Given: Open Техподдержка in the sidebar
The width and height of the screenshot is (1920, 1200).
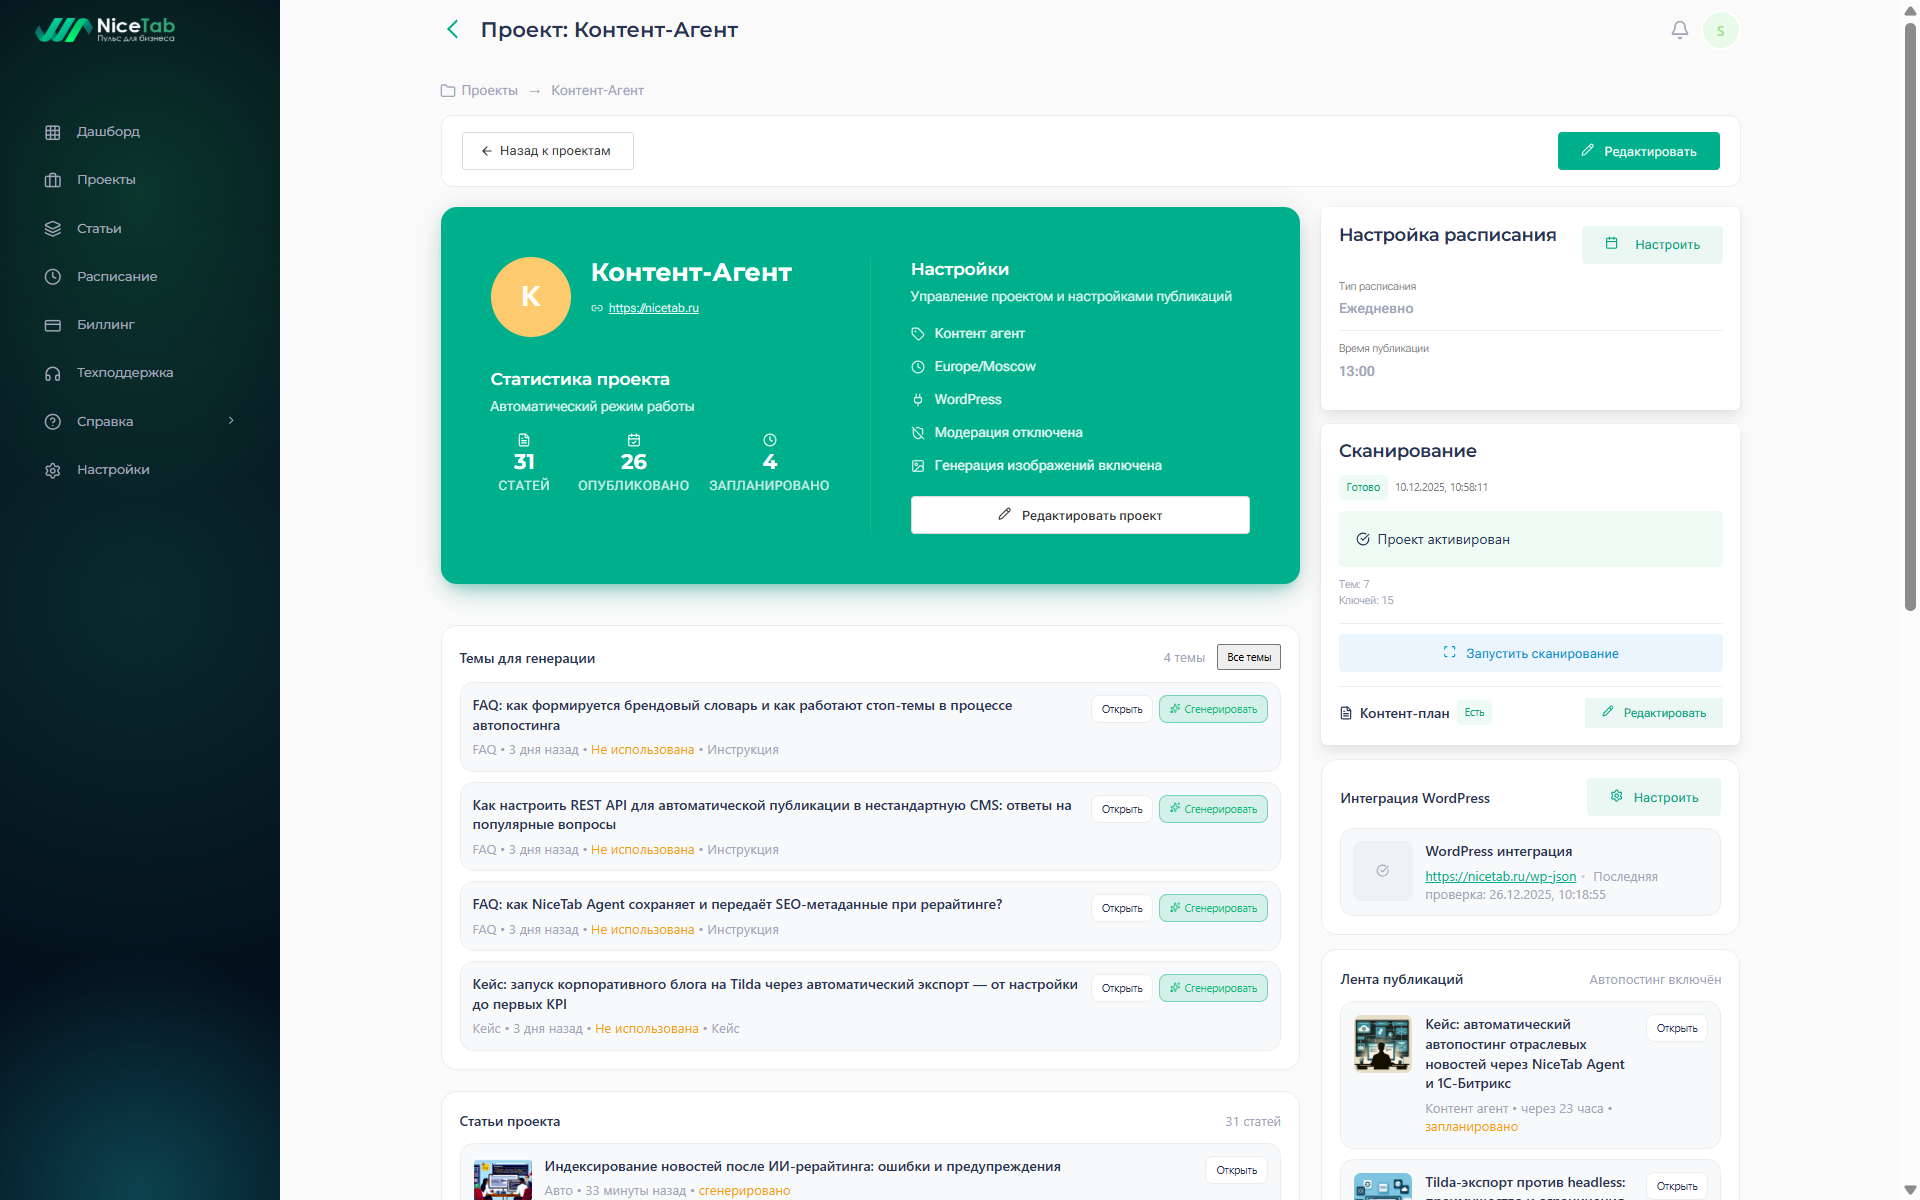Looking at the screenshot, I should (x=125, y=373).
